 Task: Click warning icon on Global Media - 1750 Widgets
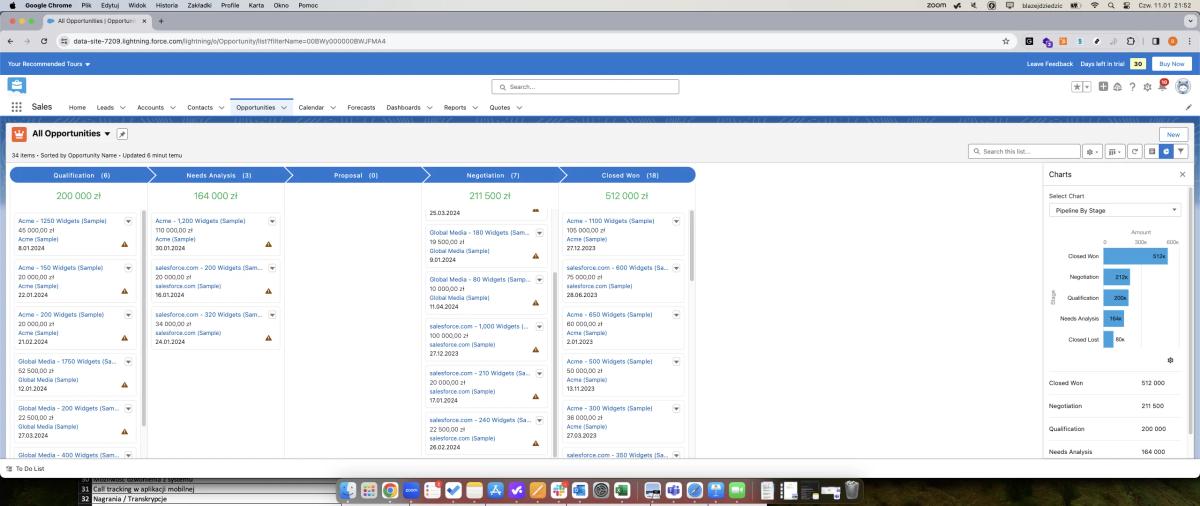coord(125,385)
